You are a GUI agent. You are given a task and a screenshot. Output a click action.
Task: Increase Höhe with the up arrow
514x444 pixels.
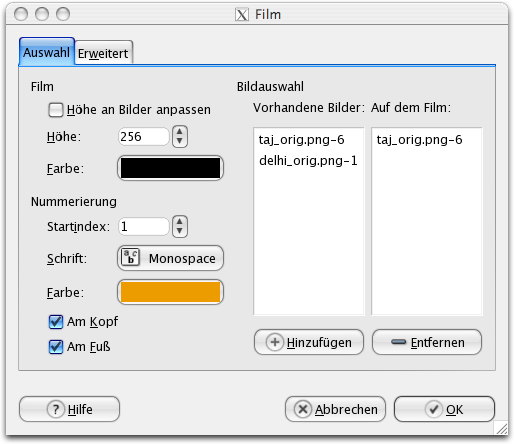pos(180,132)
